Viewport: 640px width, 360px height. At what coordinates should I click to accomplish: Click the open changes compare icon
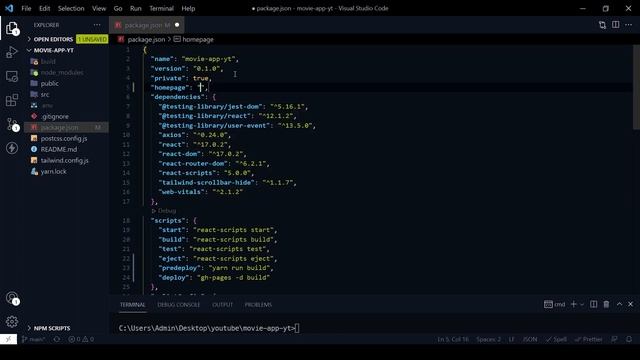[x=602, y=25]
